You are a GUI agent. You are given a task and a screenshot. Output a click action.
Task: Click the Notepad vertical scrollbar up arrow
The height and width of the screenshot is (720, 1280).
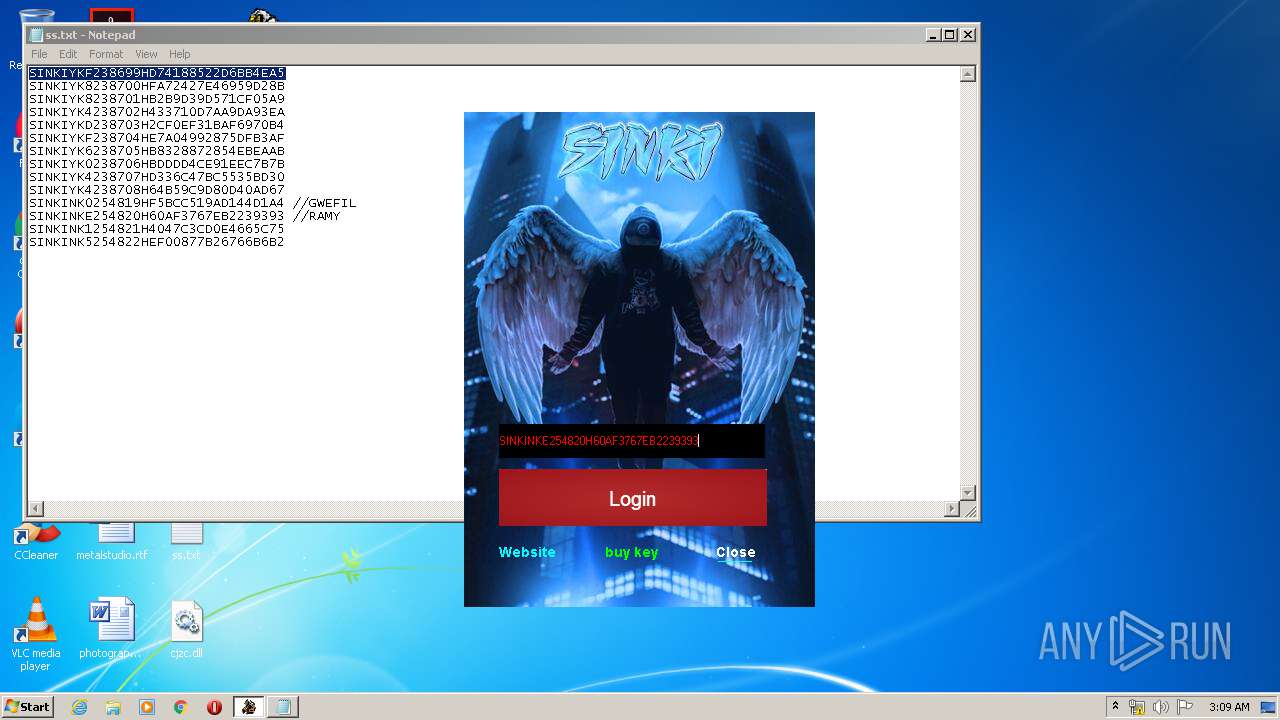coord(968,74)
